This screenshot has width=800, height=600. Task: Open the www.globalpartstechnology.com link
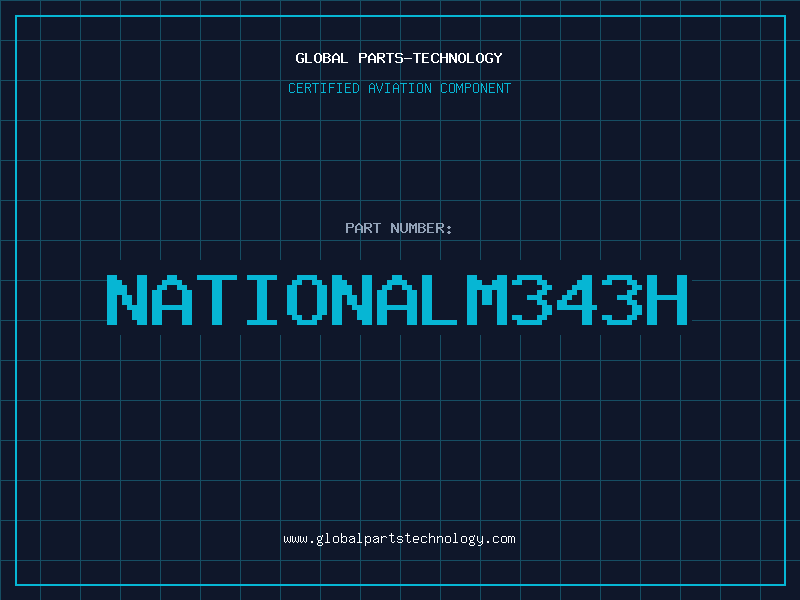point(399,539)
